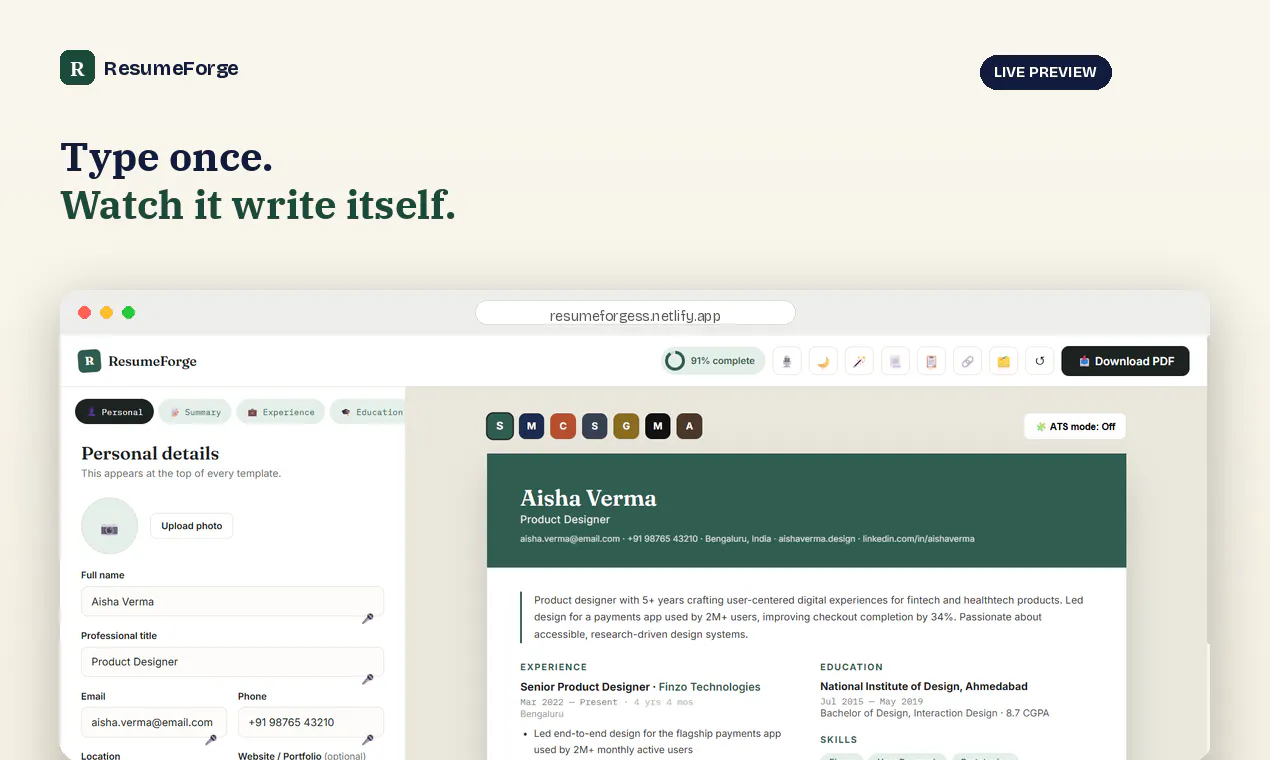
Task: Click the chain link icon in toolbar
Action: point(967,361)
